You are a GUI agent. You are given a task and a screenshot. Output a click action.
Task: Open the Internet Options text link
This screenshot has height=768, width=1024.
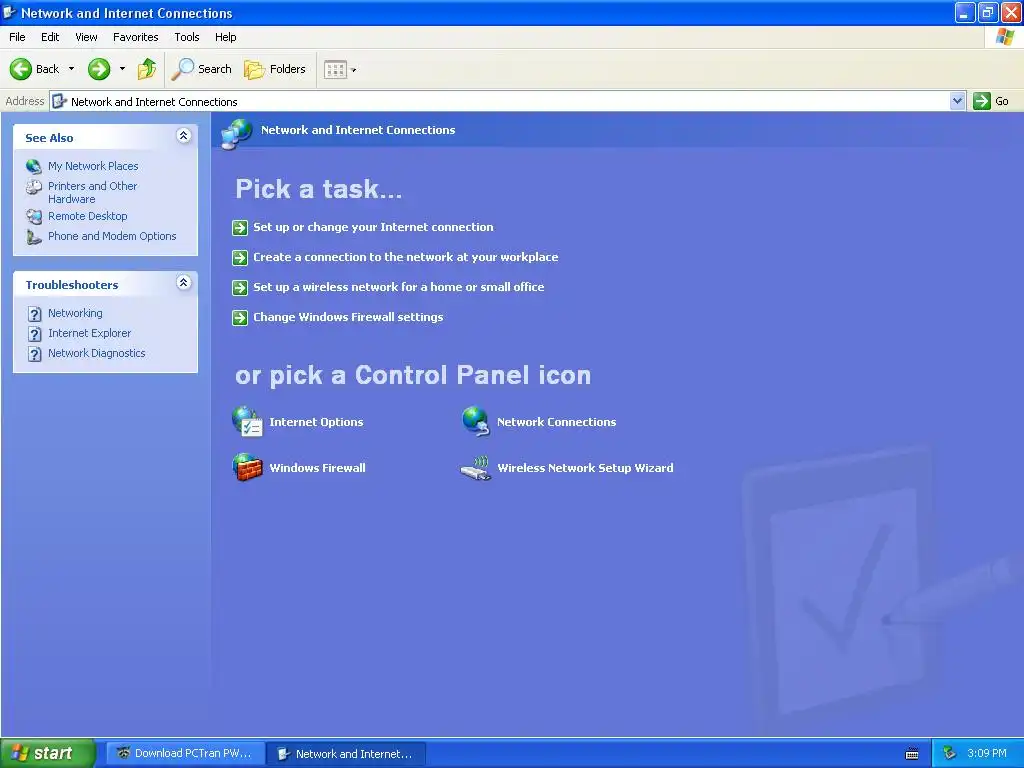[316, 422]
